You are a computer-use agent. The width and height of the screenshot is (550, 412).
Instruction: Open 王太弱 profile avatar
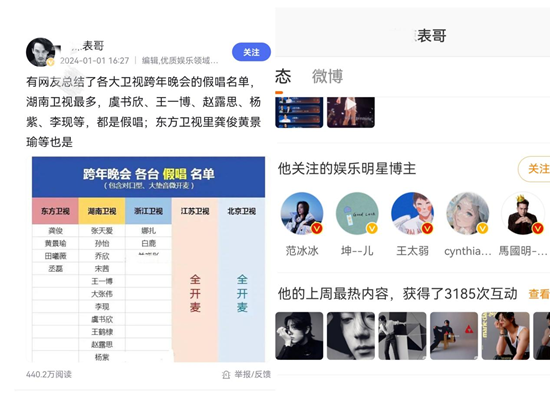pos(412,213)
